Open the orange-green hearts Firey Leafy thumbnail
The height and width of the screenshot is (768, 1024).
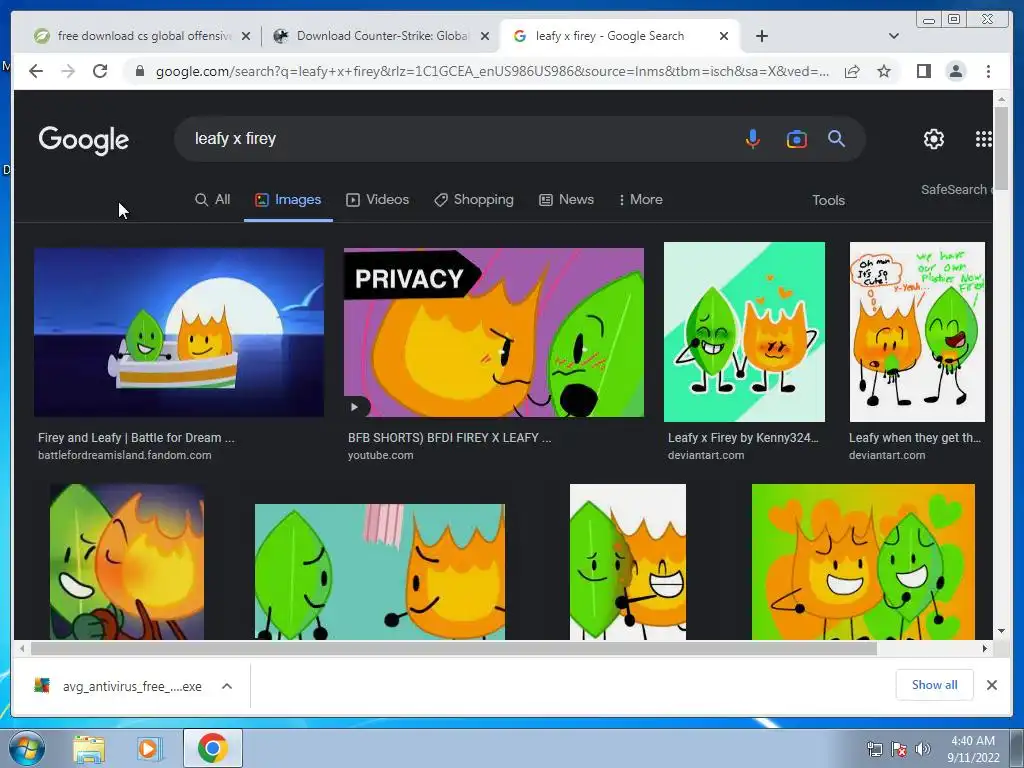click(x=863, y=562)
